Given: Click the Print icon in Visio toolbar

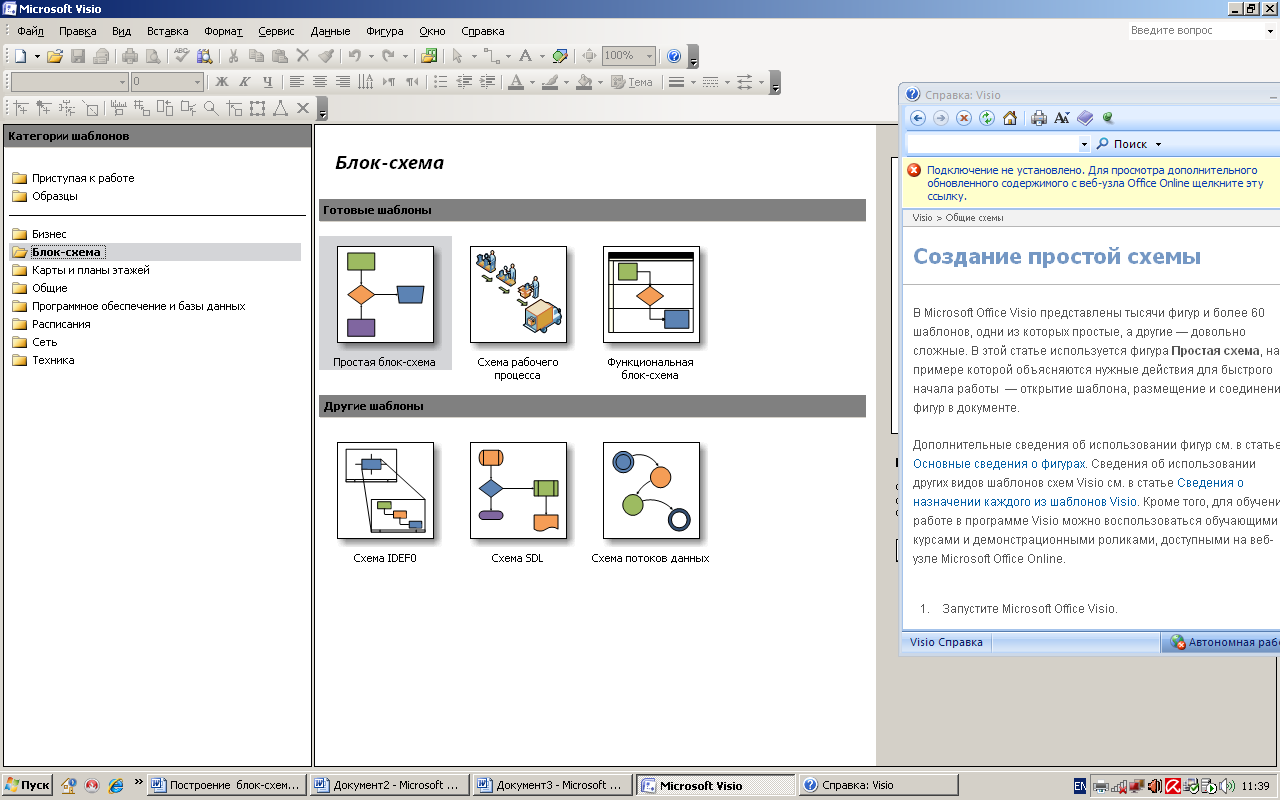Looking at the screenshot, I should (x=130, y=57).
